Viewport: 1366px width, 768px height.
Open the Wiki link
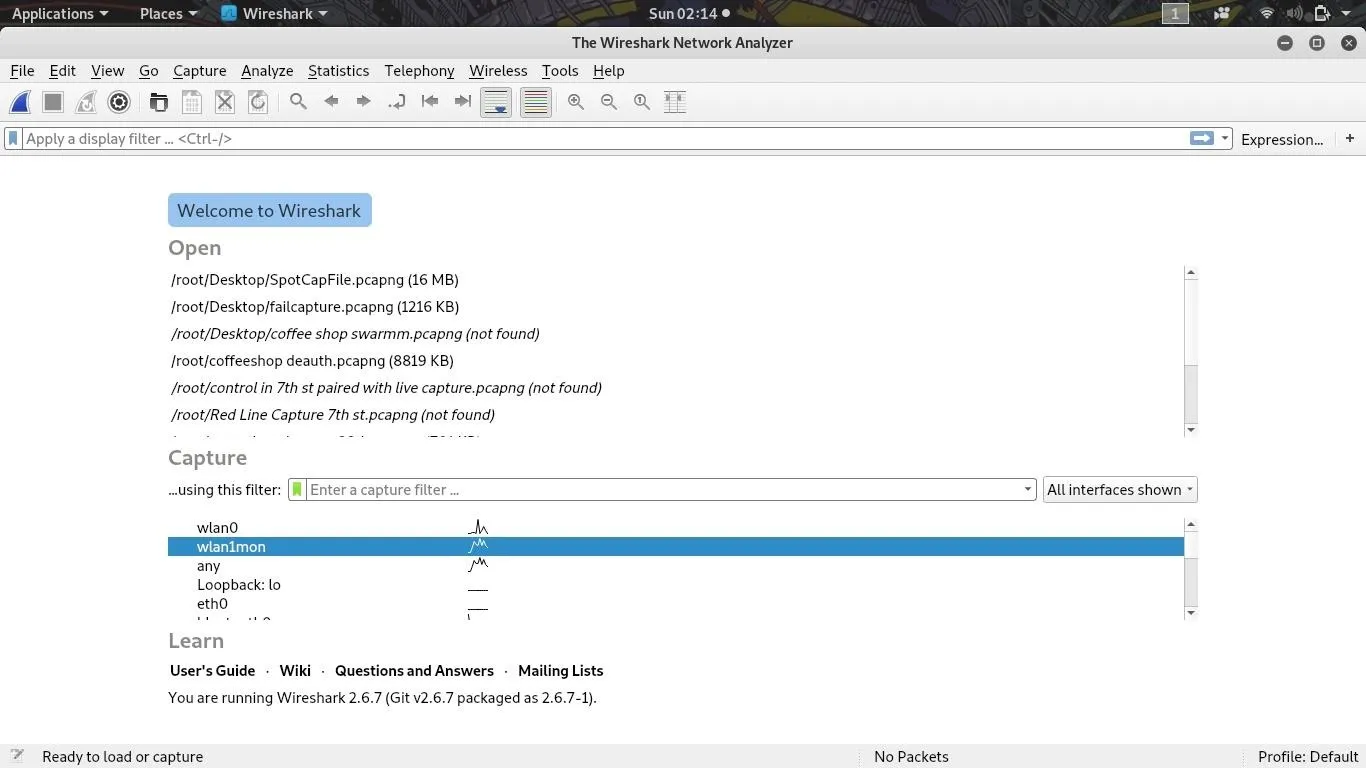click(x=295, y=671)
